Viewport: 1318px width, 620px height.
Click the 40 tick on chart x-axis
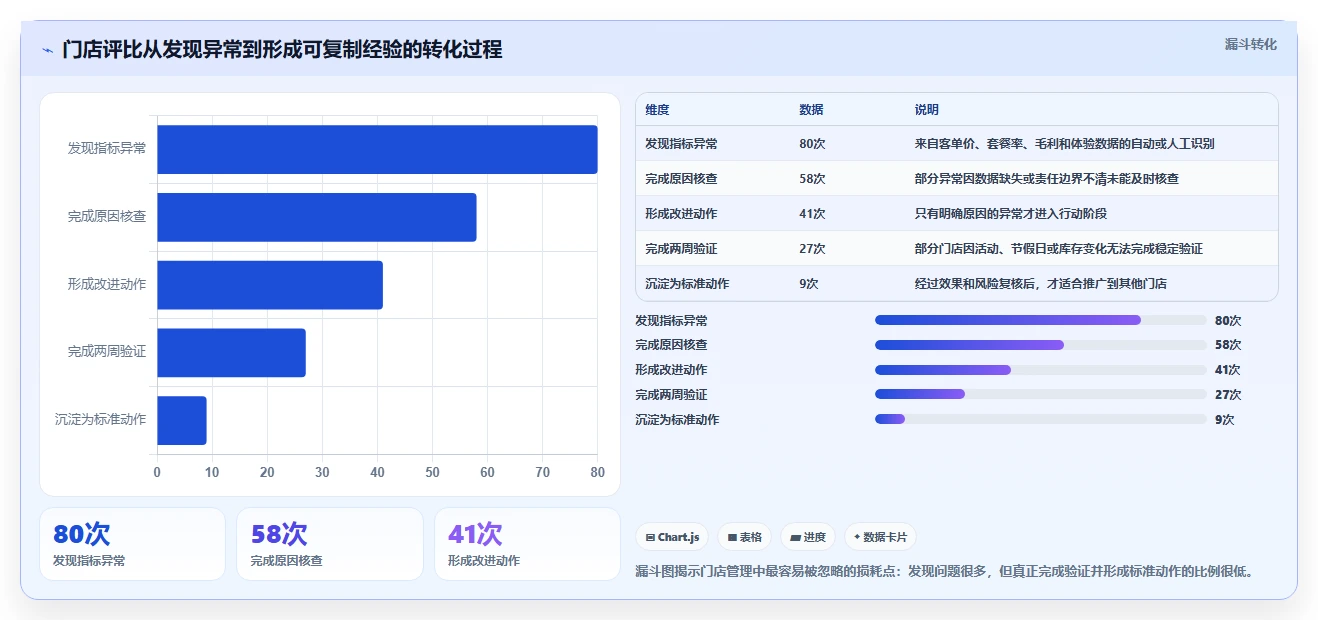click(x=377, y=472)
